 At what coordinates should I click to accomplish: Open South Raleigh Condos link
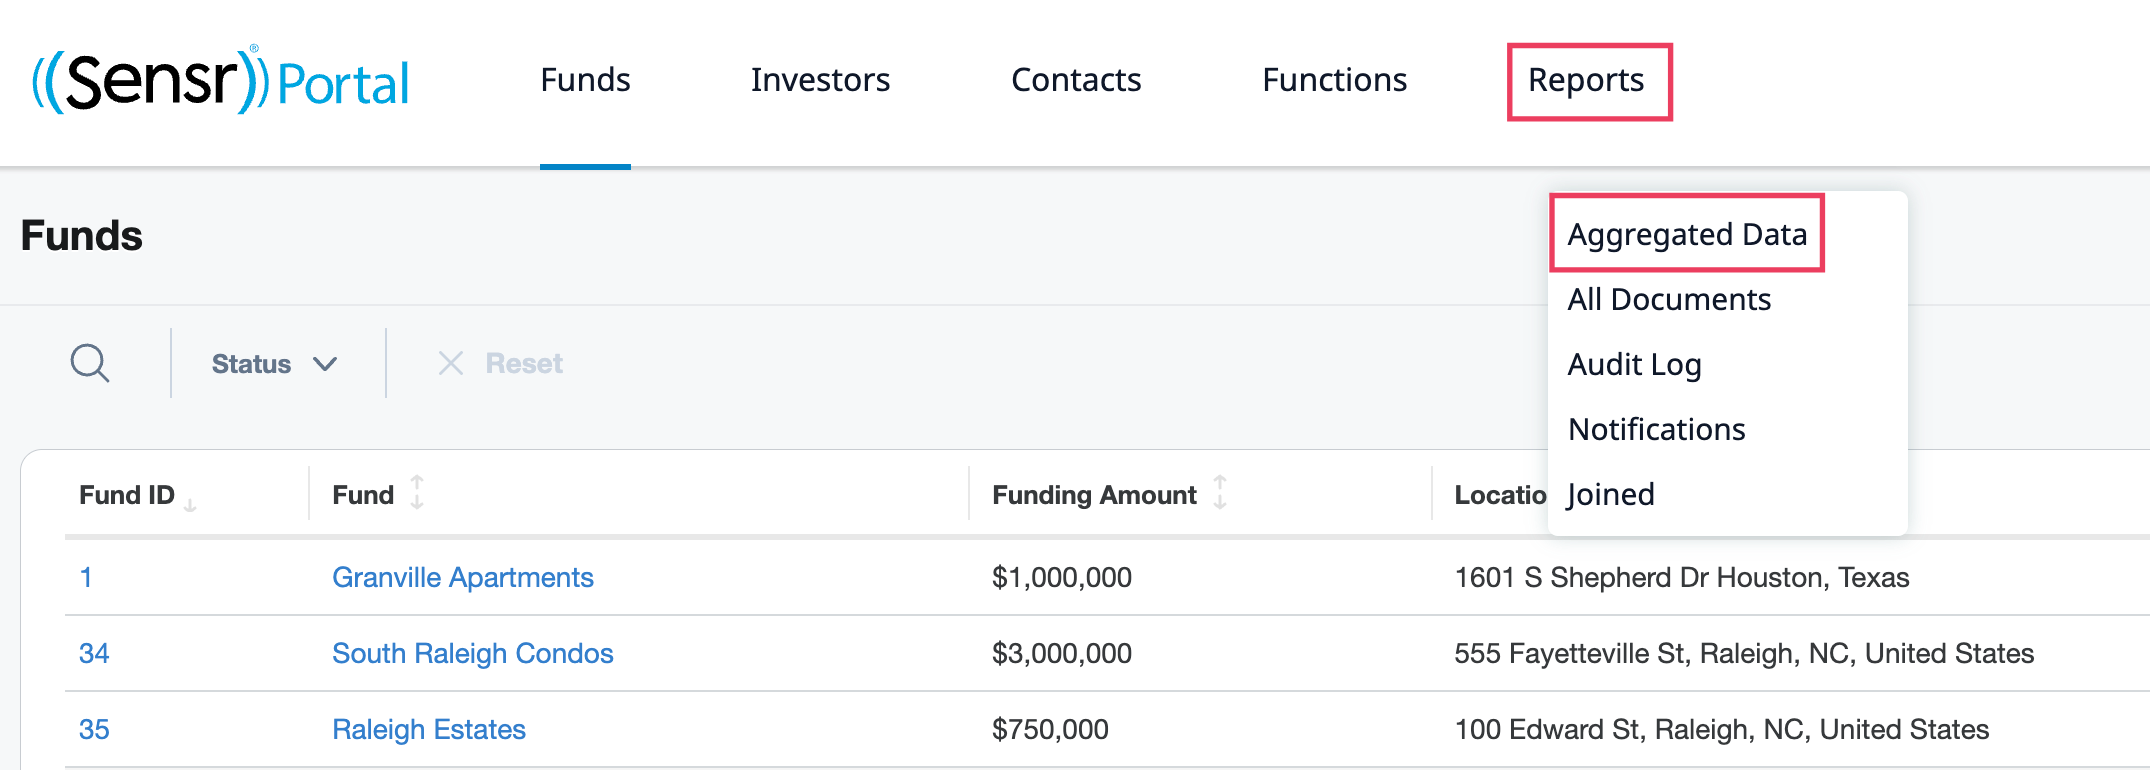[472, 653]
